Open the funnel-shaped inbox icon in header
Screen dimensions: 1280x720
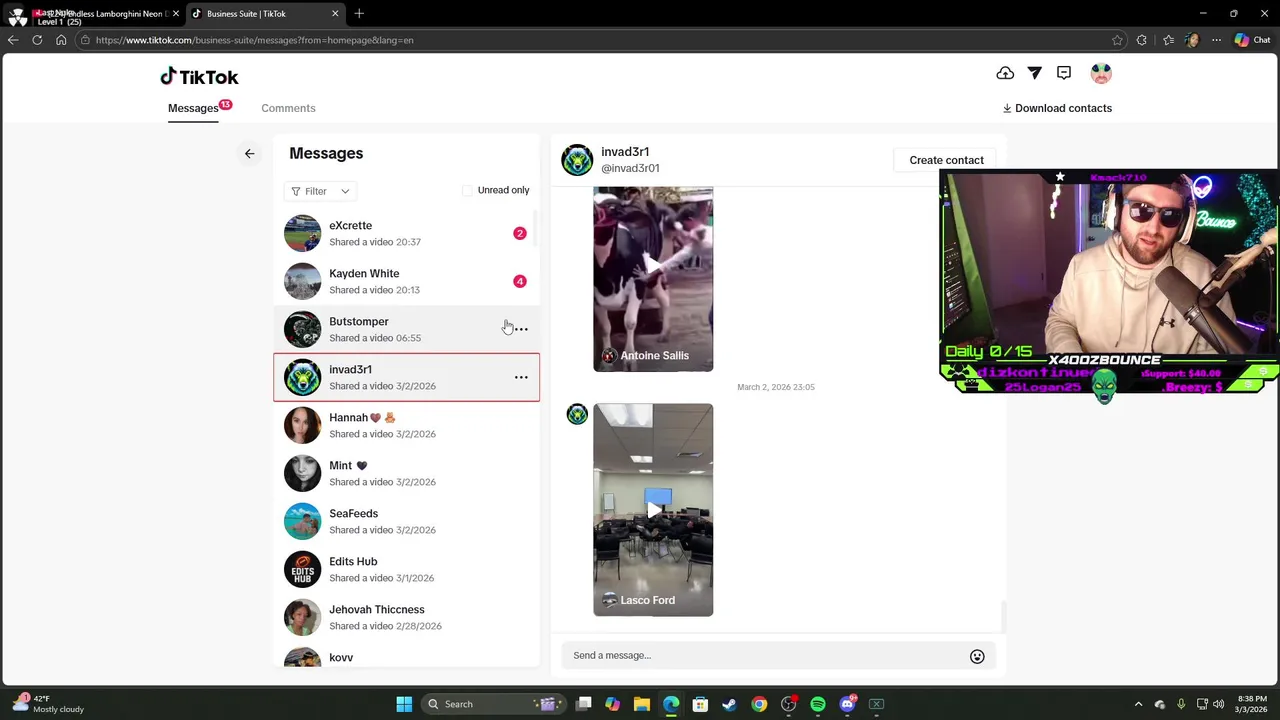[x=1035, y=73]
